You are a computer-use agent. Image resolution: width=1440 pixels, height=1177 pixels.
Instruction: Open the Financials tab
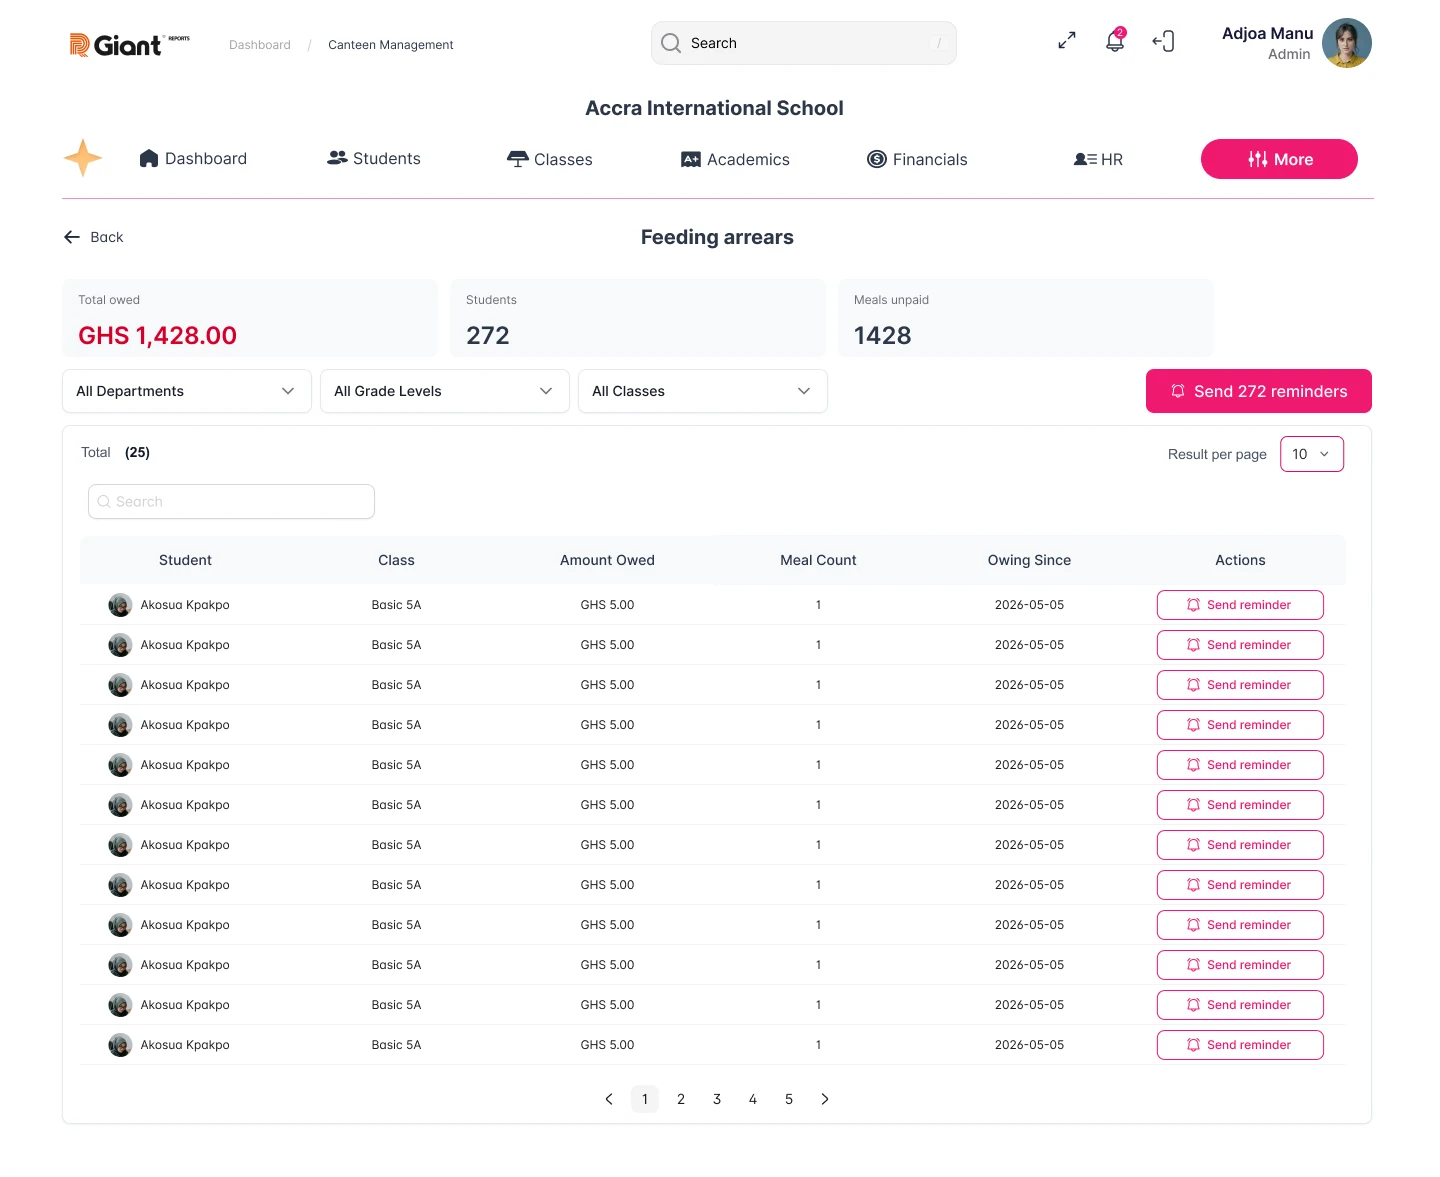[917, 159]
